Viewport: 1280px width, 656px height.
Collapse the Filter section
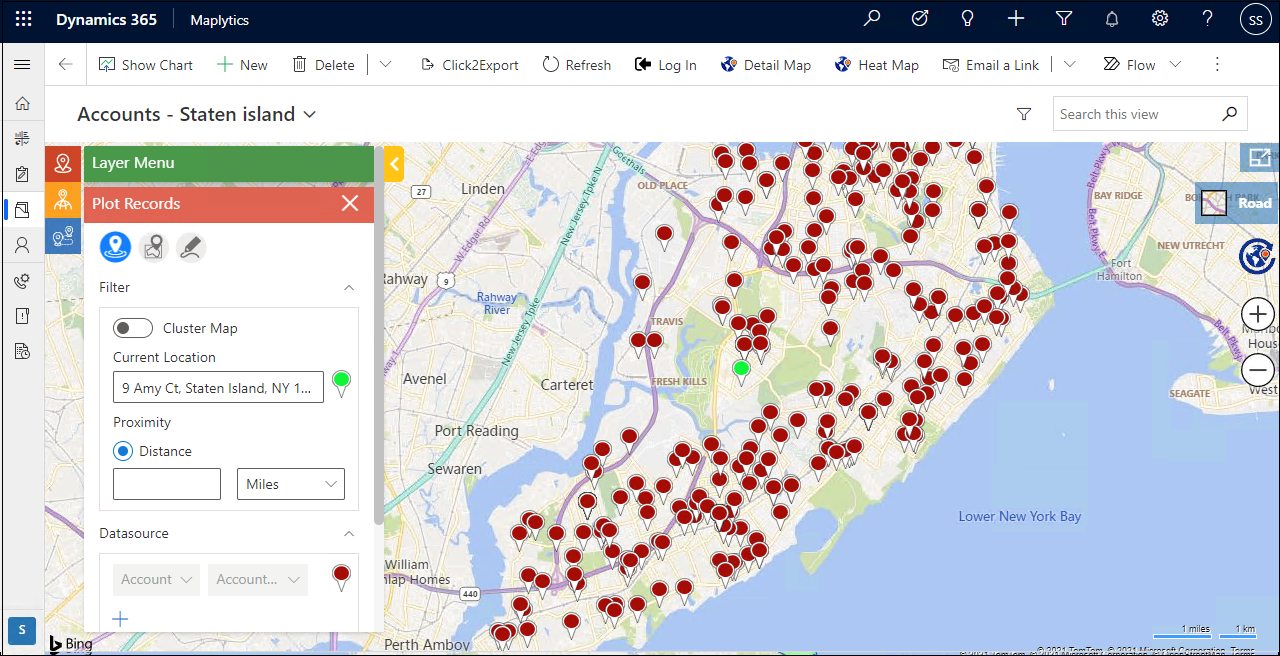(349, 287)
